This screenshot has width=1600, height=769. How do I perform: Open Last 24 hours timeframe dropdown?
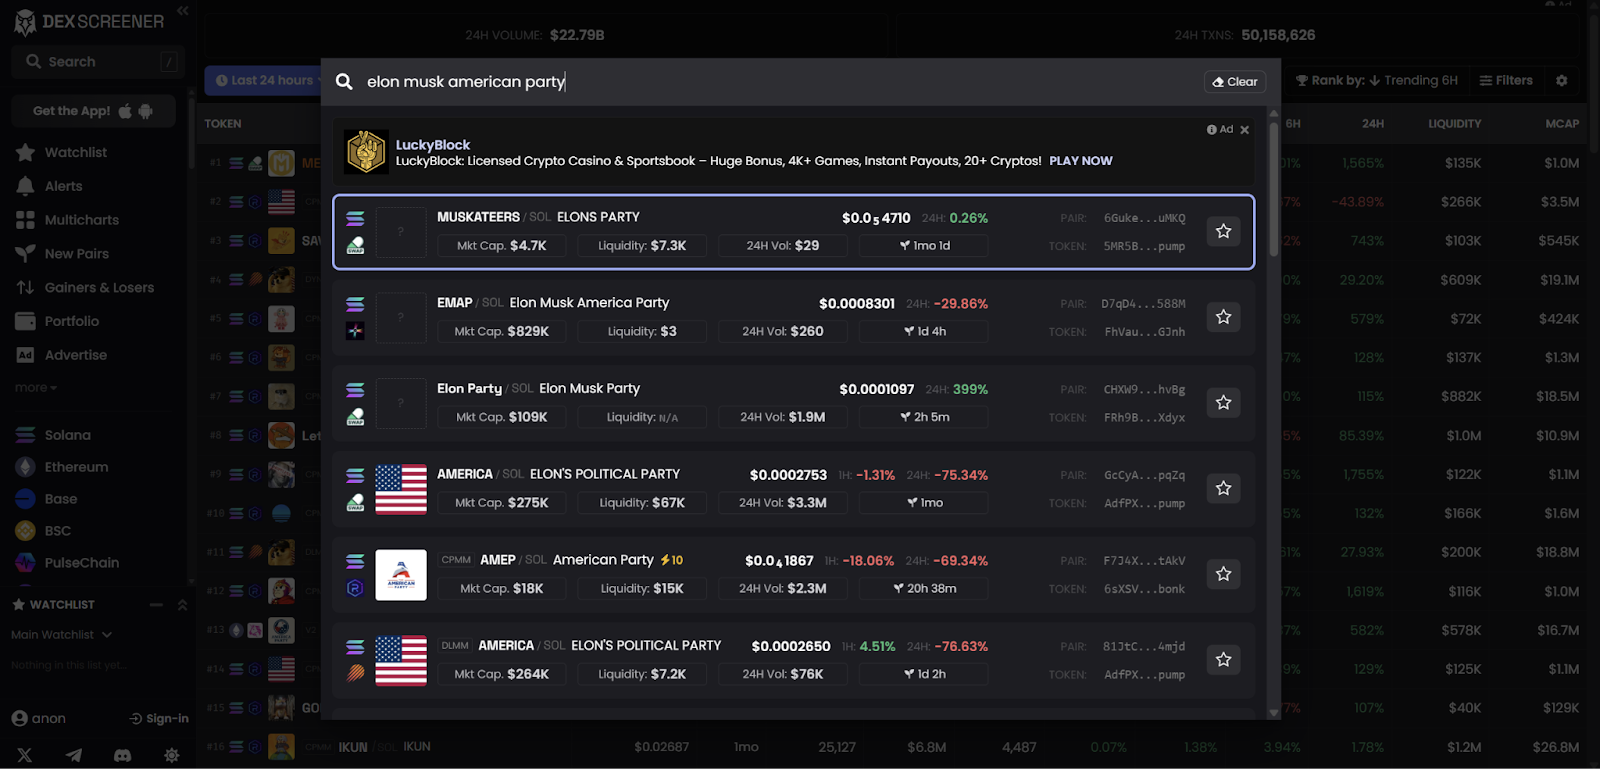[264, 81]
